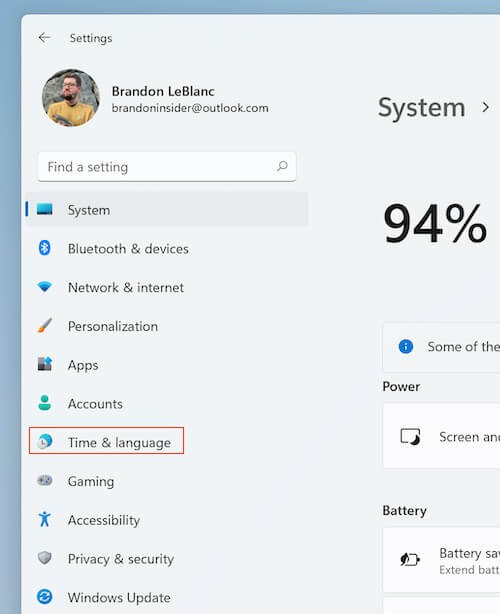This screenshot has height=614, width=500.
Task: Click the Time & language globe-clock icon
Action: point(45,441)
